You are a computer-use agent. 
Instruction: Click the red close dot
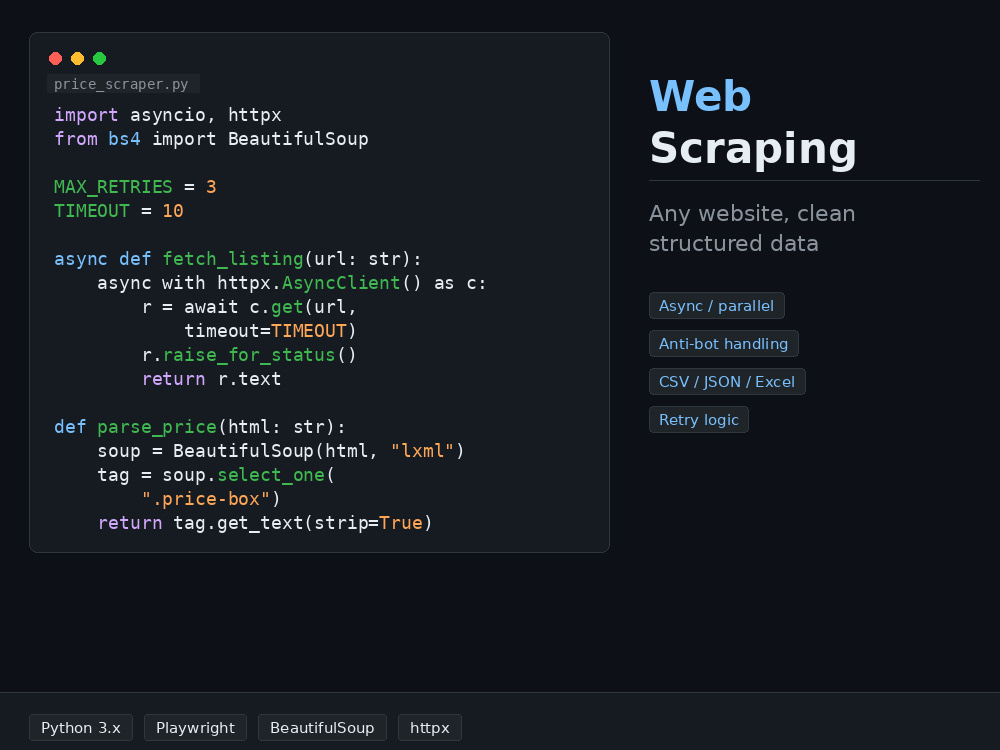point(55,59)
